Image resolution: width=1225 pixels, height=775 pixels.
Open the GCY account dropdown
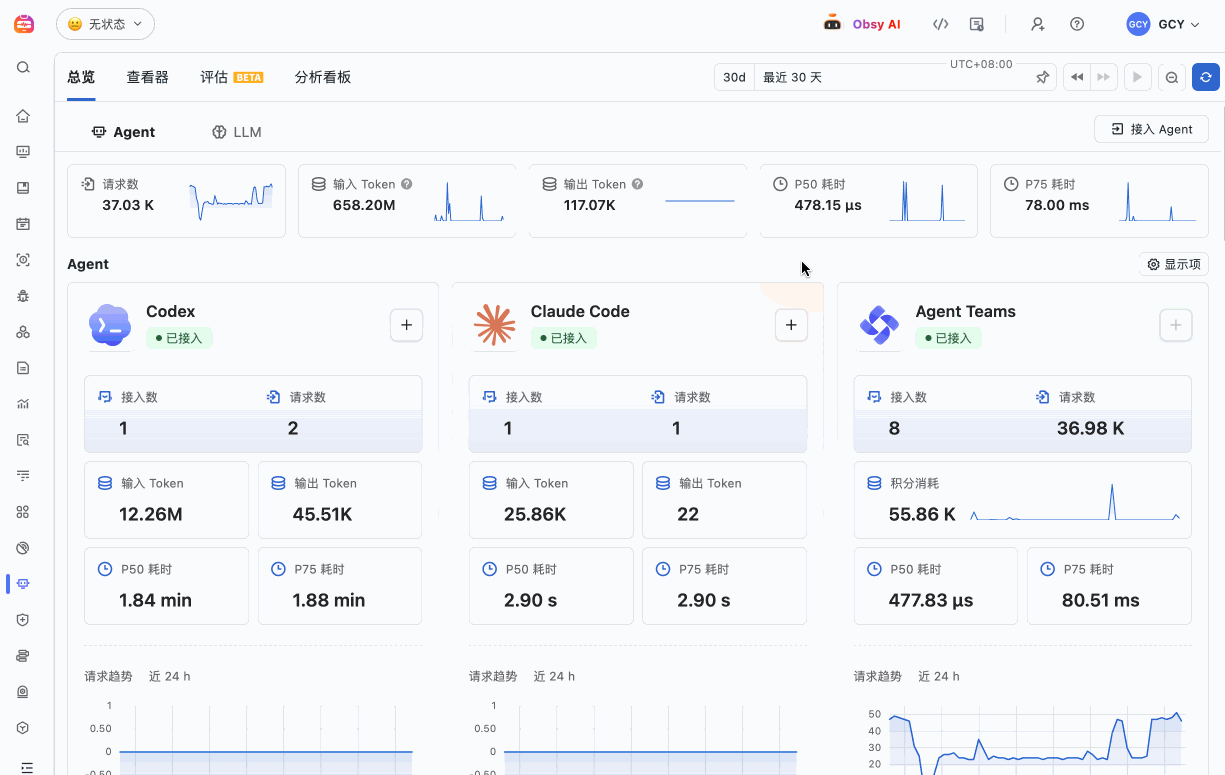tap(1163, 24)
